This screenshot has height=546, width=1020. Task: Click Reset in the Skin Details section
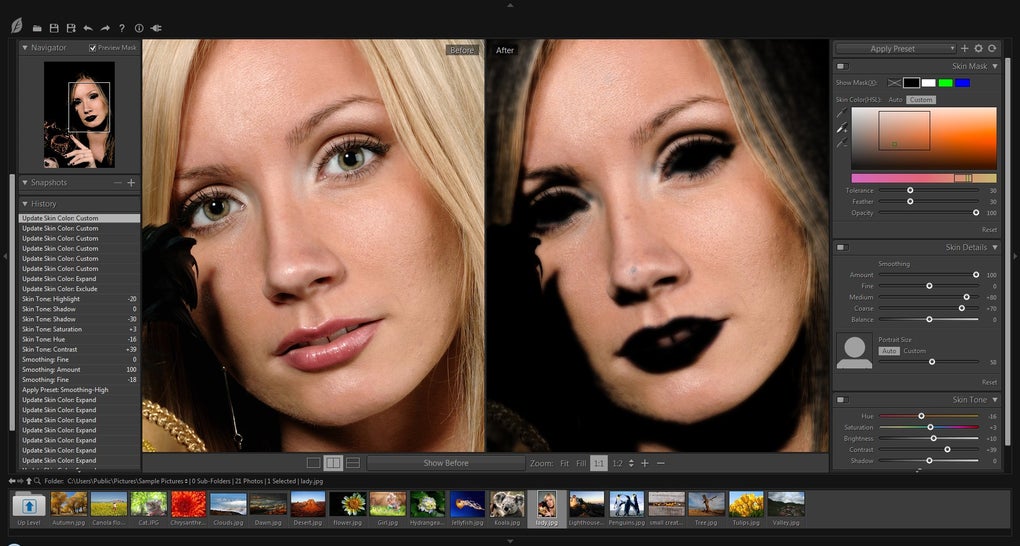(989, 382)
